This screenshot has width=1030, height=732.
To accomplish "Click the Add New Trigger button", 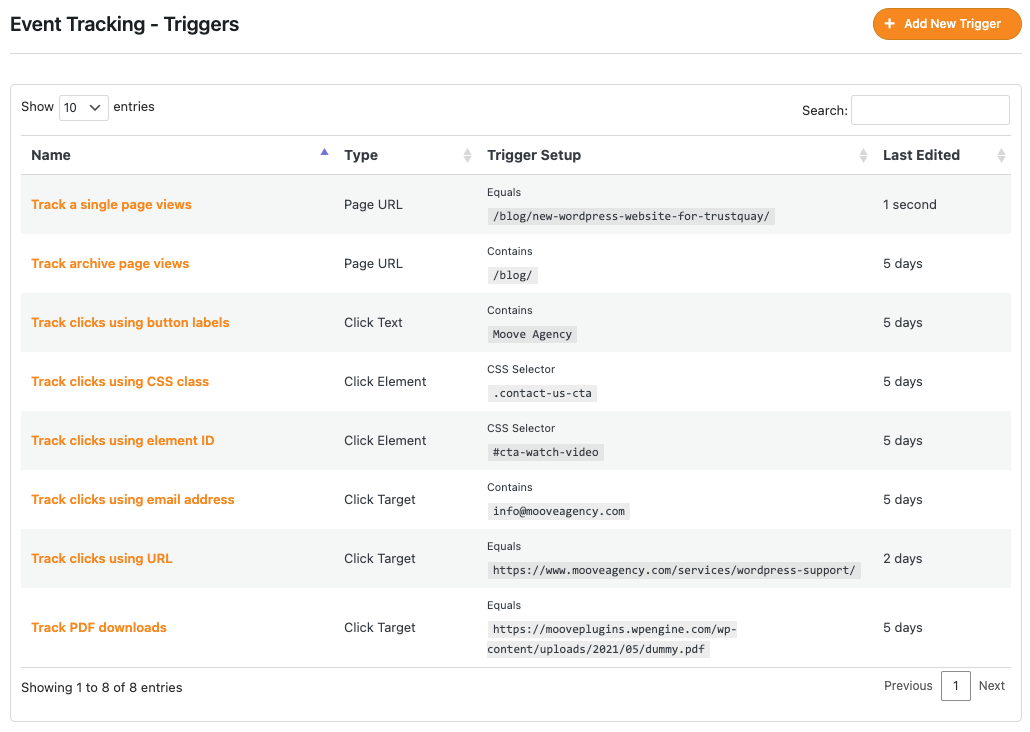I will (947, 24).
